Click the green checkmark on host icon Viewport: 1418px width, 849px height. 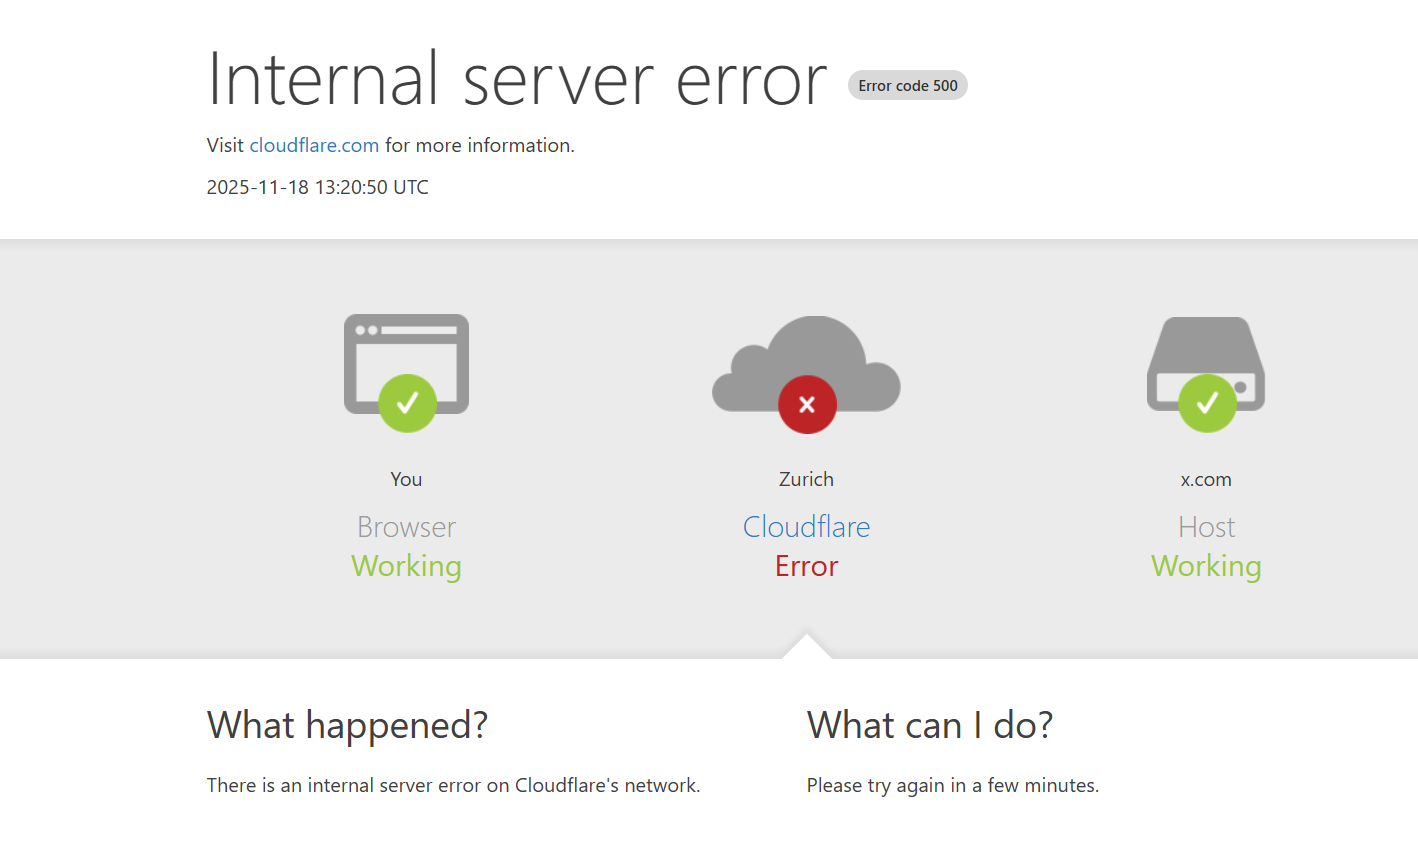1207,403
